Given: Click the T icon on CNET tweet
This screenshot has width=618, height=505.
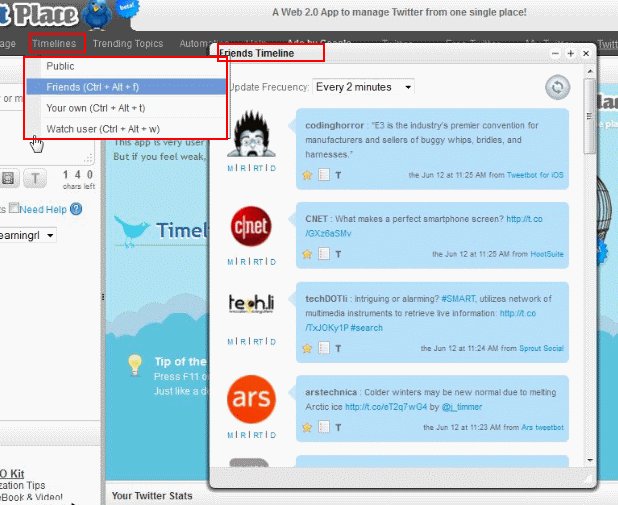Looking at the screenshot, I should point(338,254).
